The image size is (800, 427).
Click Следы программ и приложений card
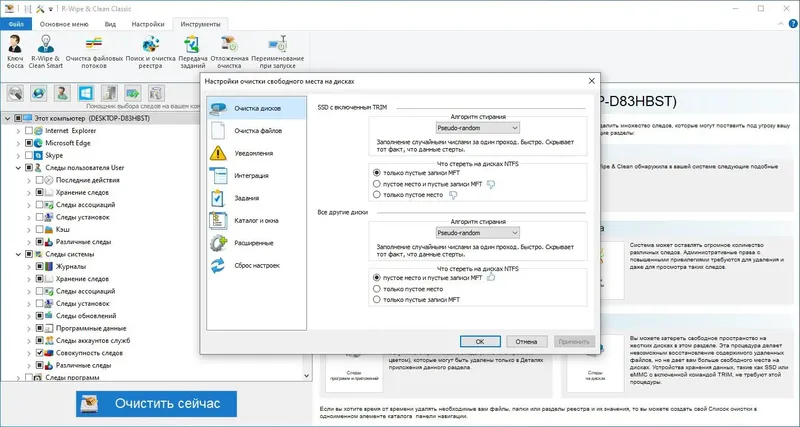pyautogui.click(x=354, y=372)
